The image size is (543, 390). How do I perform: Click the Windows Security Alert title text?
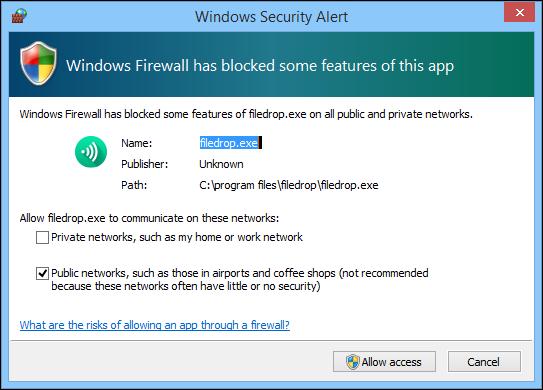(271, 17)
